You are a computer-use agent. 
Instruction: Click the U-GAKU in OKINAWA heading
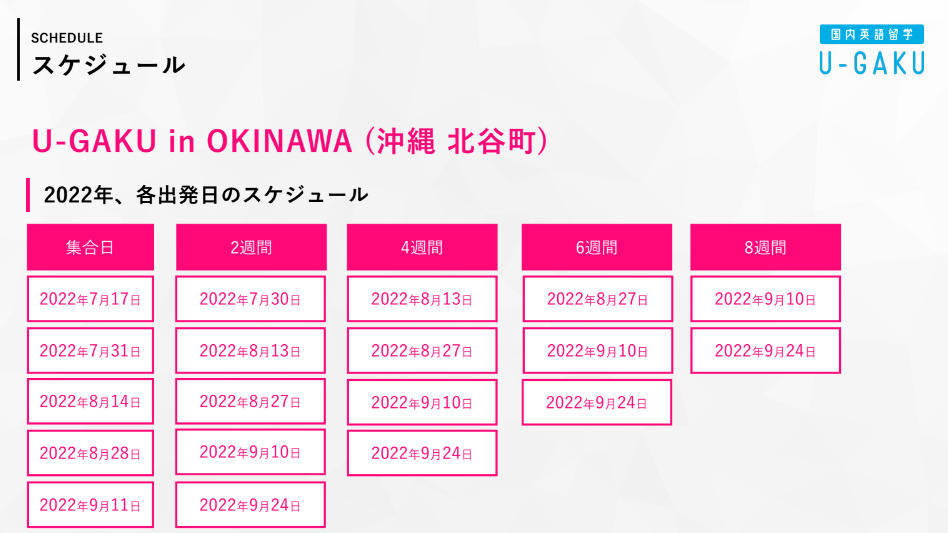click(290, 141)
